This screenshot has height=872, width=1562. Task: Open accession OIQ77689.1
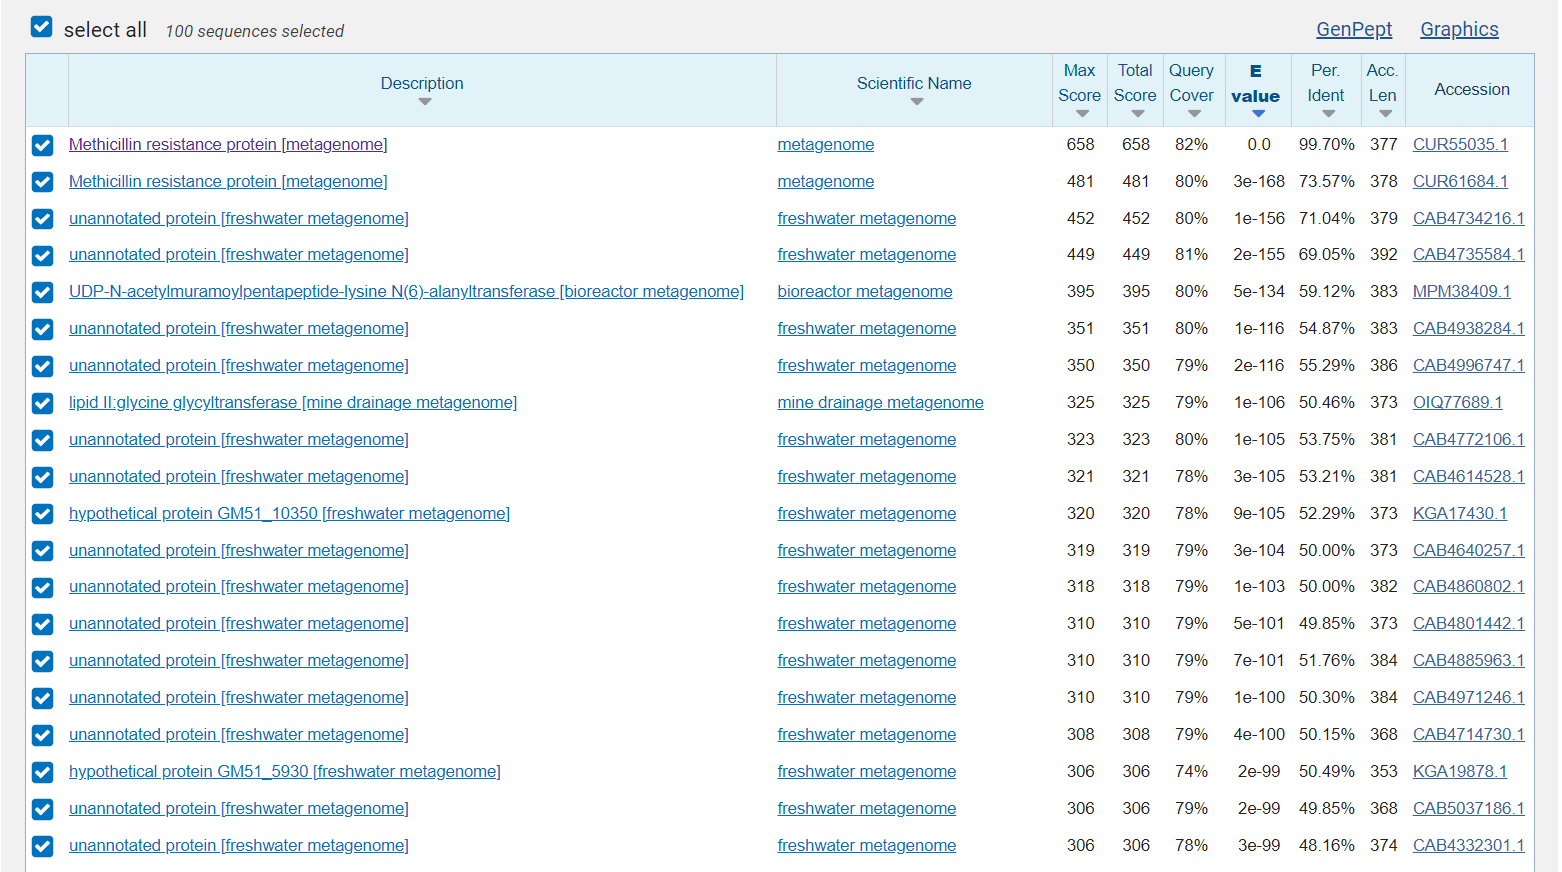point(1458,402)
